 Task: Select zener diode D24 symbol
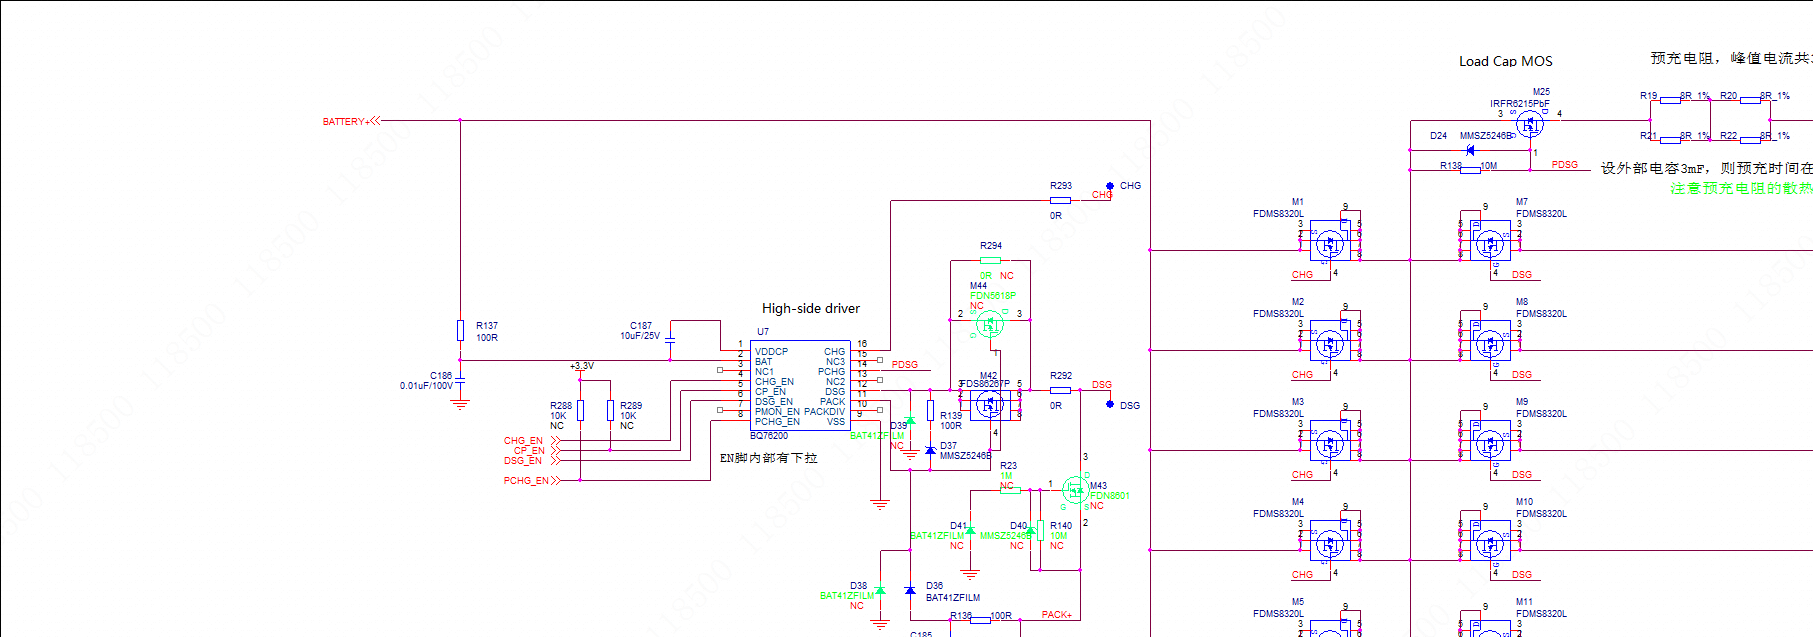coord(1469,150)
